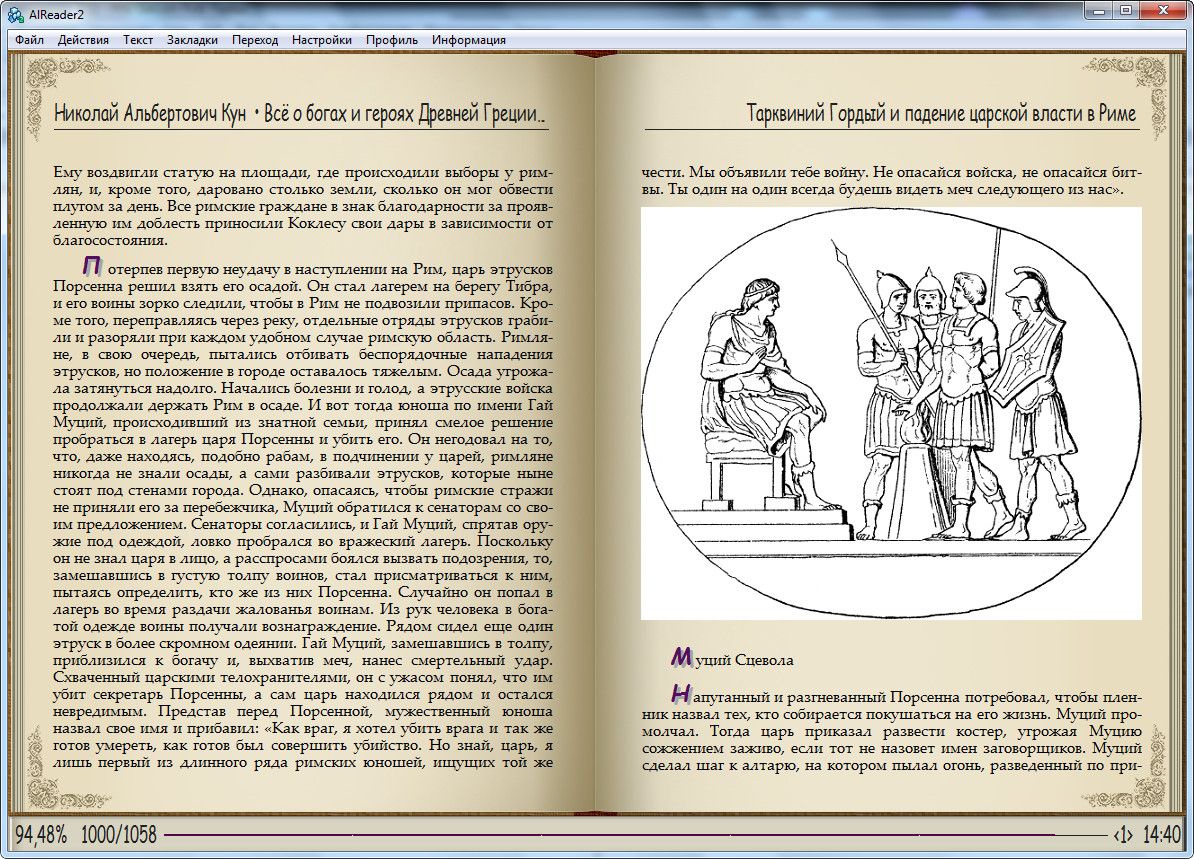Click the line 'чести. Мы объявили тебе войну'
This screenshot has height=859, width=1194.
point(891,172)
